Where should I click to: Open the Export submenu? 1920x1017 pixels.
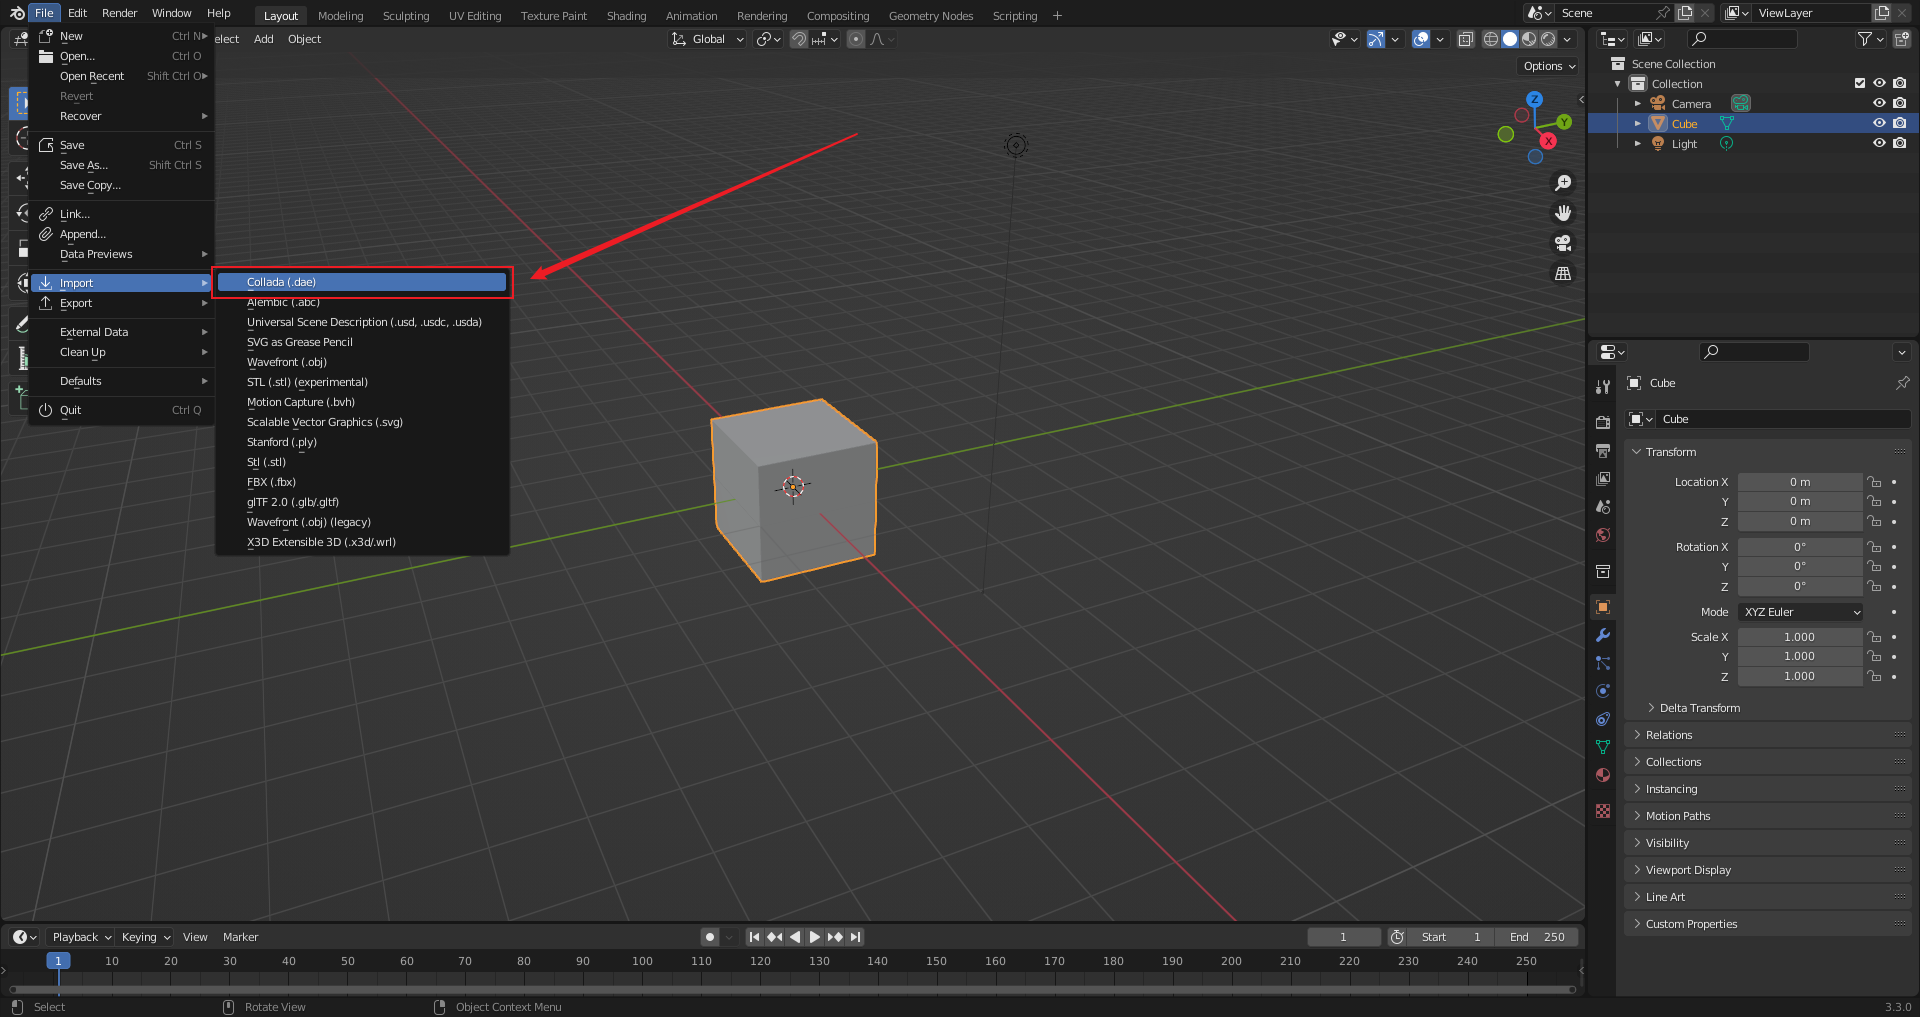point(122,303)
